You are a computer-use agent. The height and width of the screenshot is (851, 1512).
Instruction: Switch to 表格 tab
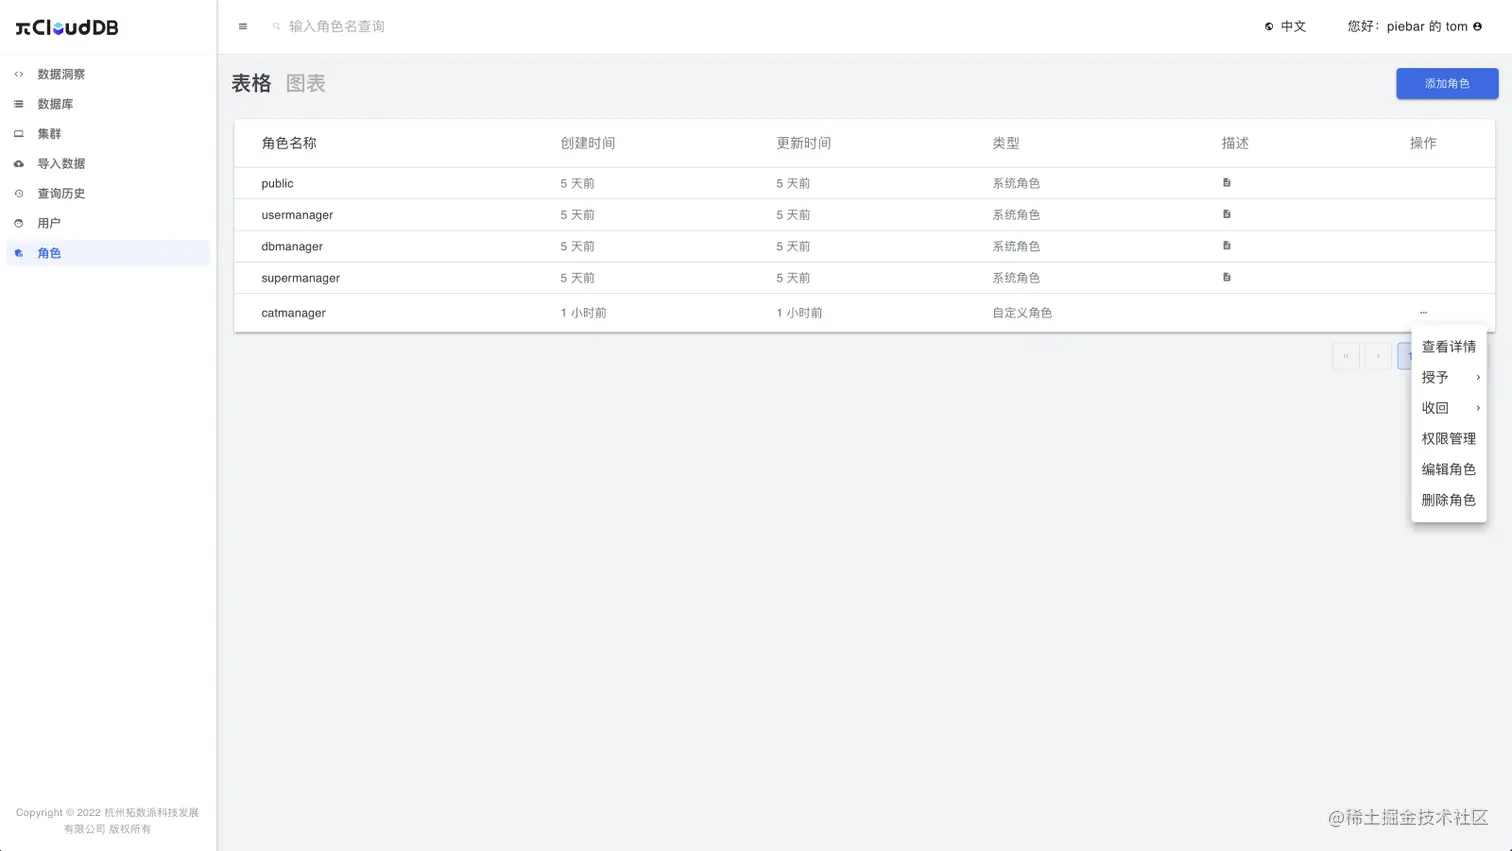(x=251, y=84)
